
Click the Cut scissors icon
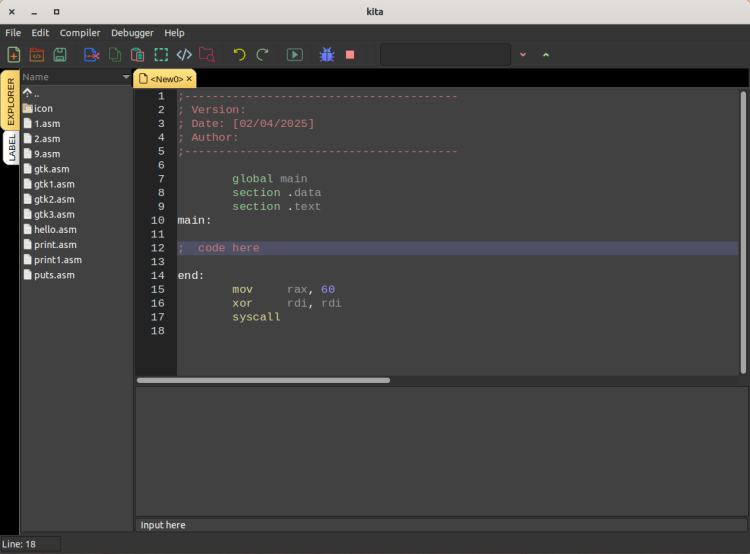(x=91, y=55)
